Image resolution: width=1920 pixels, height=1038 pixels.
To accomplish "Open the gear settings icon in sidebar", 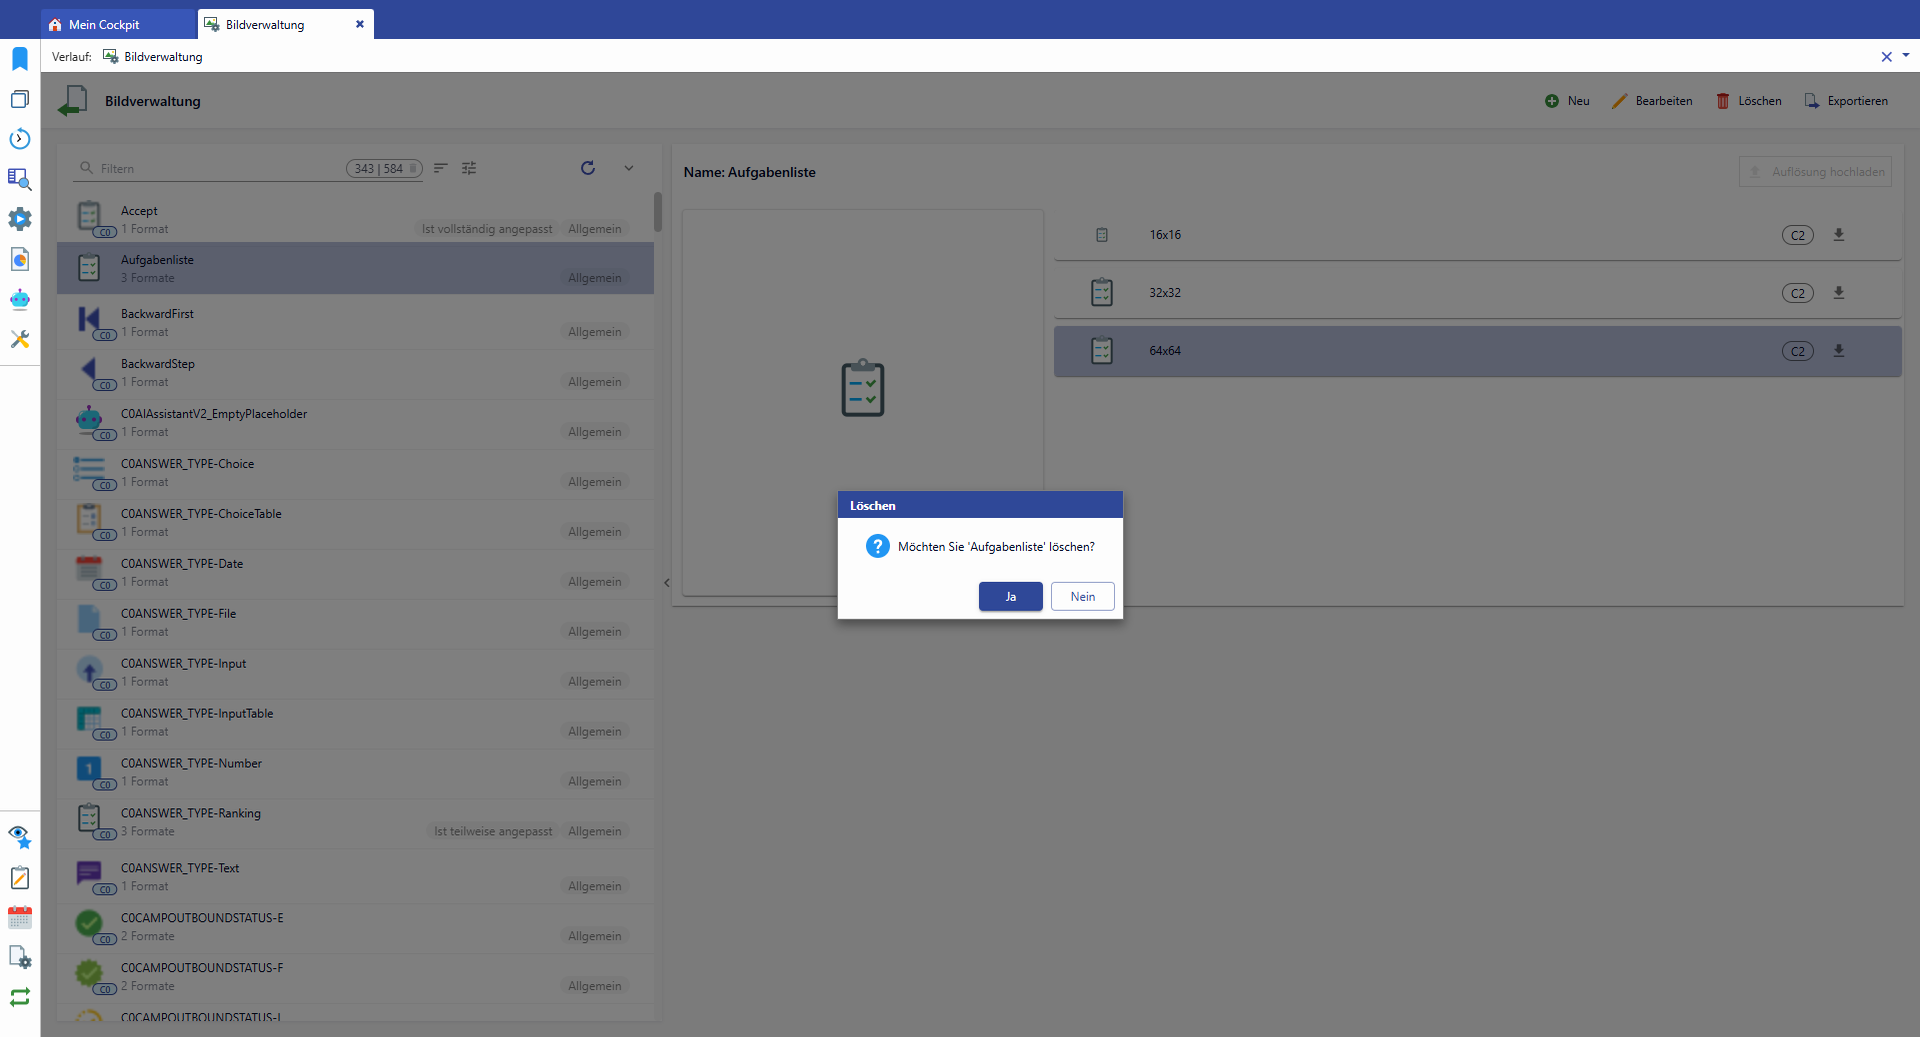I will [20, 219].
